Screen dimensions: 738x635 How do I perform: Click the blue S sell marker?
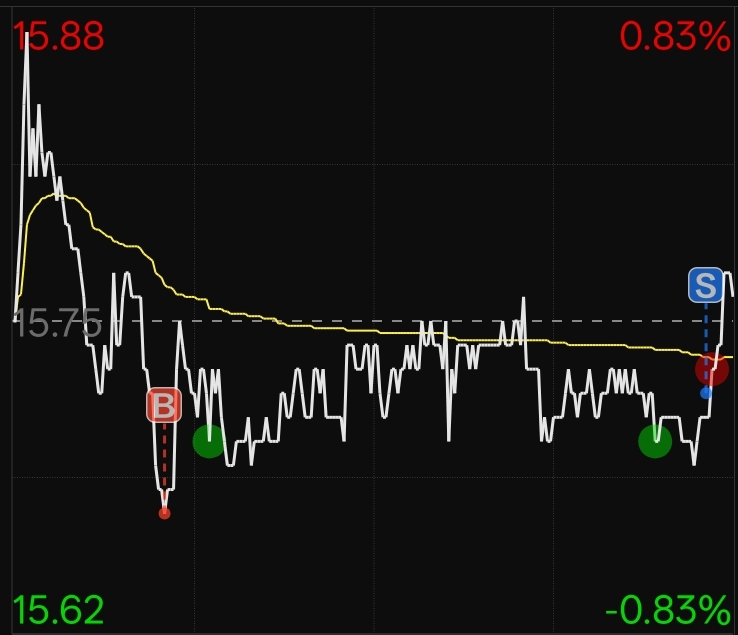706,285
